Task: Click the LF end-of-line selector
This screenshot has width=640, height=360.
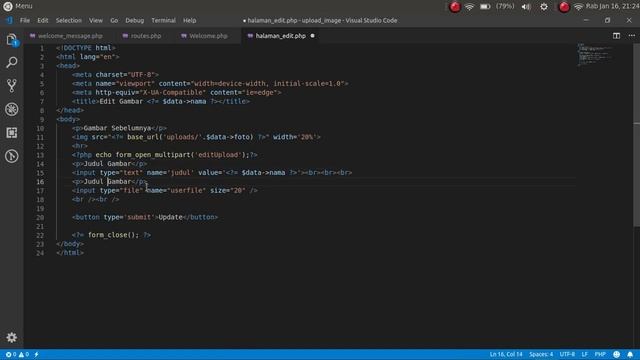Action: point(584,354)
